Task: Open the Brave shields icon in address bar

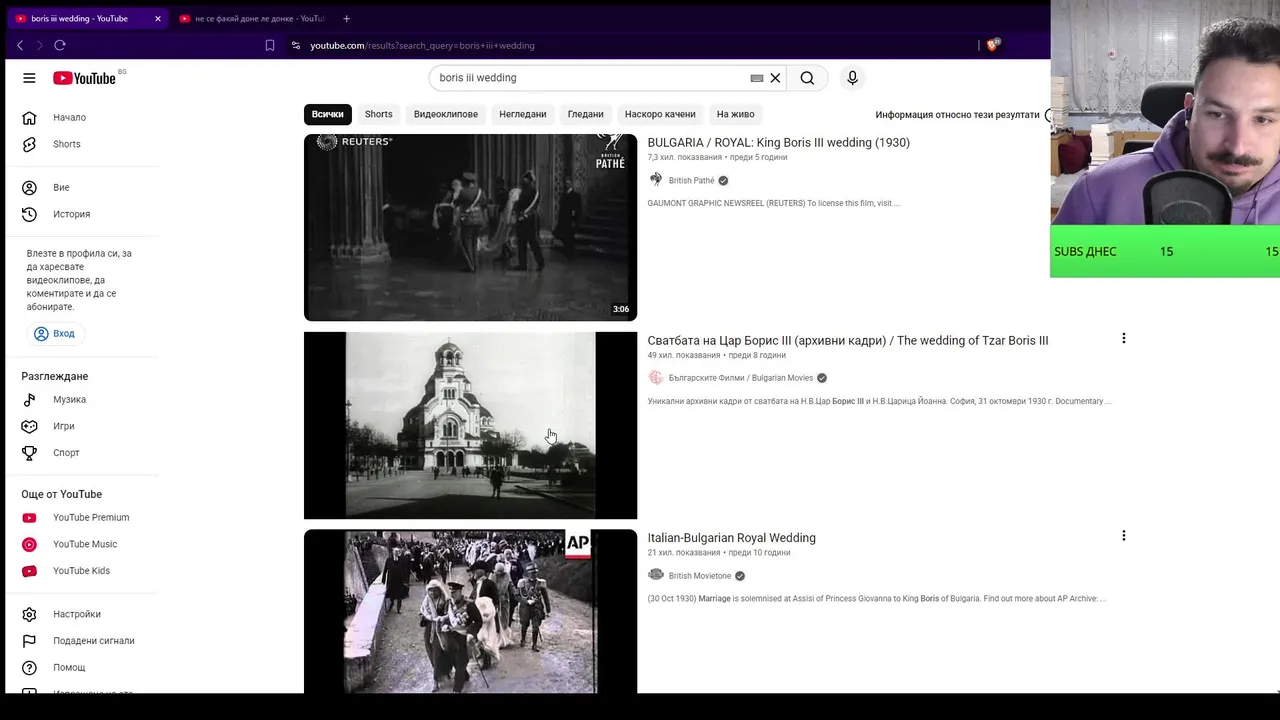Action: [993, 45]
